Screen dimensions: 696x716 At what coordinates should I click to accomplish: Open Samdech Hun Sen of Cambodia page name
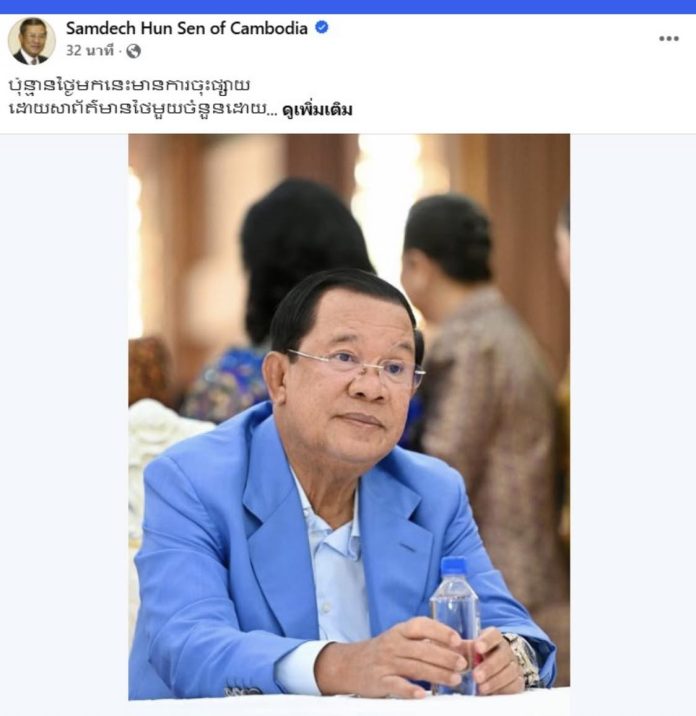[x=187, y=28]
